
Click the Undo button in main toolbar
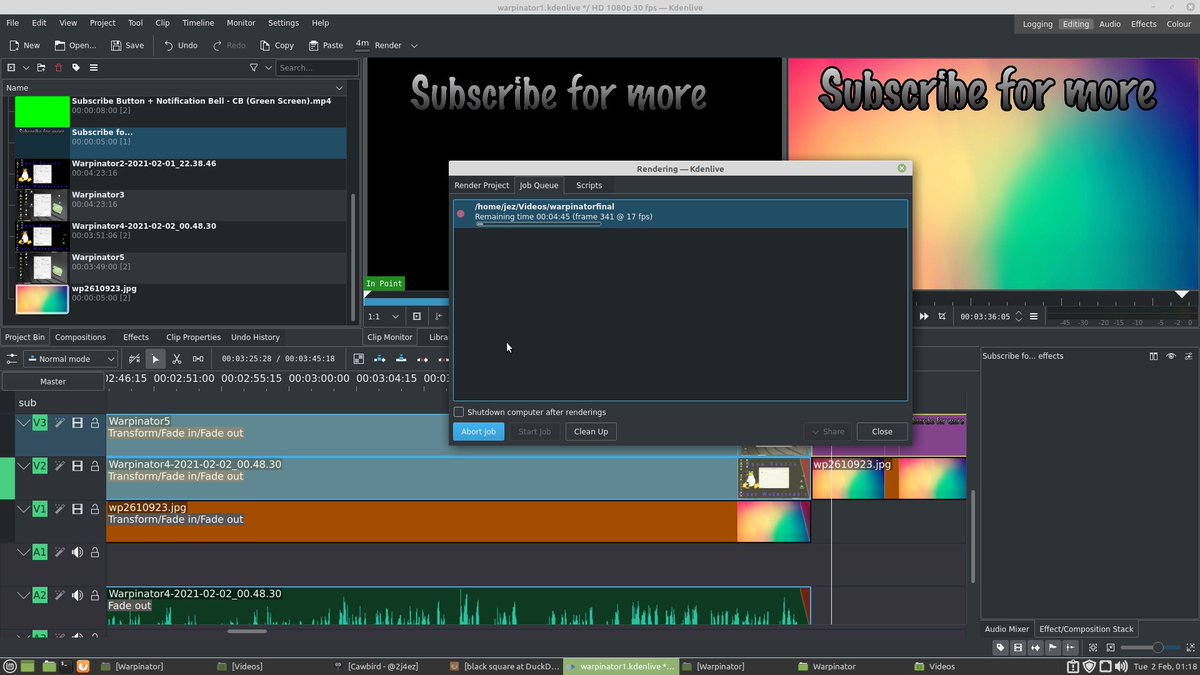[180, 45]
